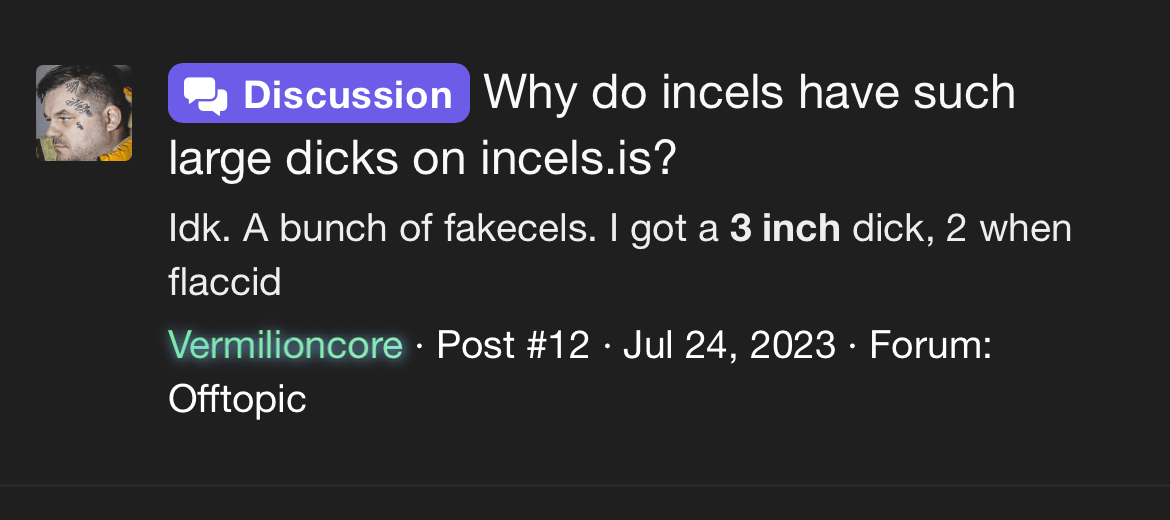Click the snippet starting Idk. A bunch of fakecels
1170x520 pixels.
click(620, 256)
